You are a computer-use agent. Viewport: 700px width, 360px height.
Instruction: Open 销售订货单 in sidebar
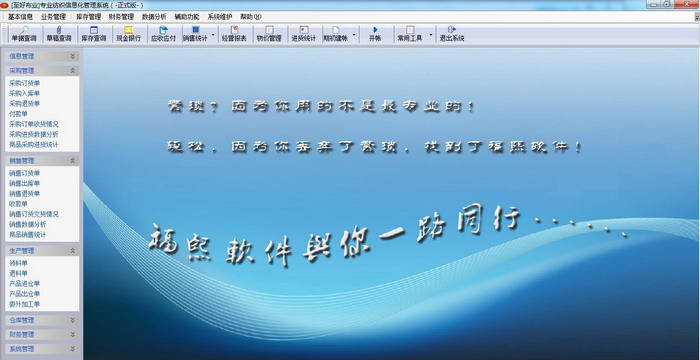(x=25, y=173)
